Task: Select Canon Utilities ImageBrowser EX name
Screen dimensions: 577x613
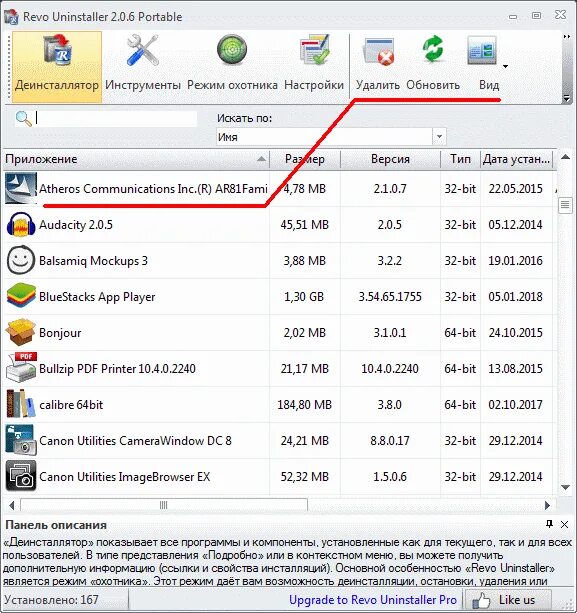Action: pyautogui.click(x=124, y=477)
